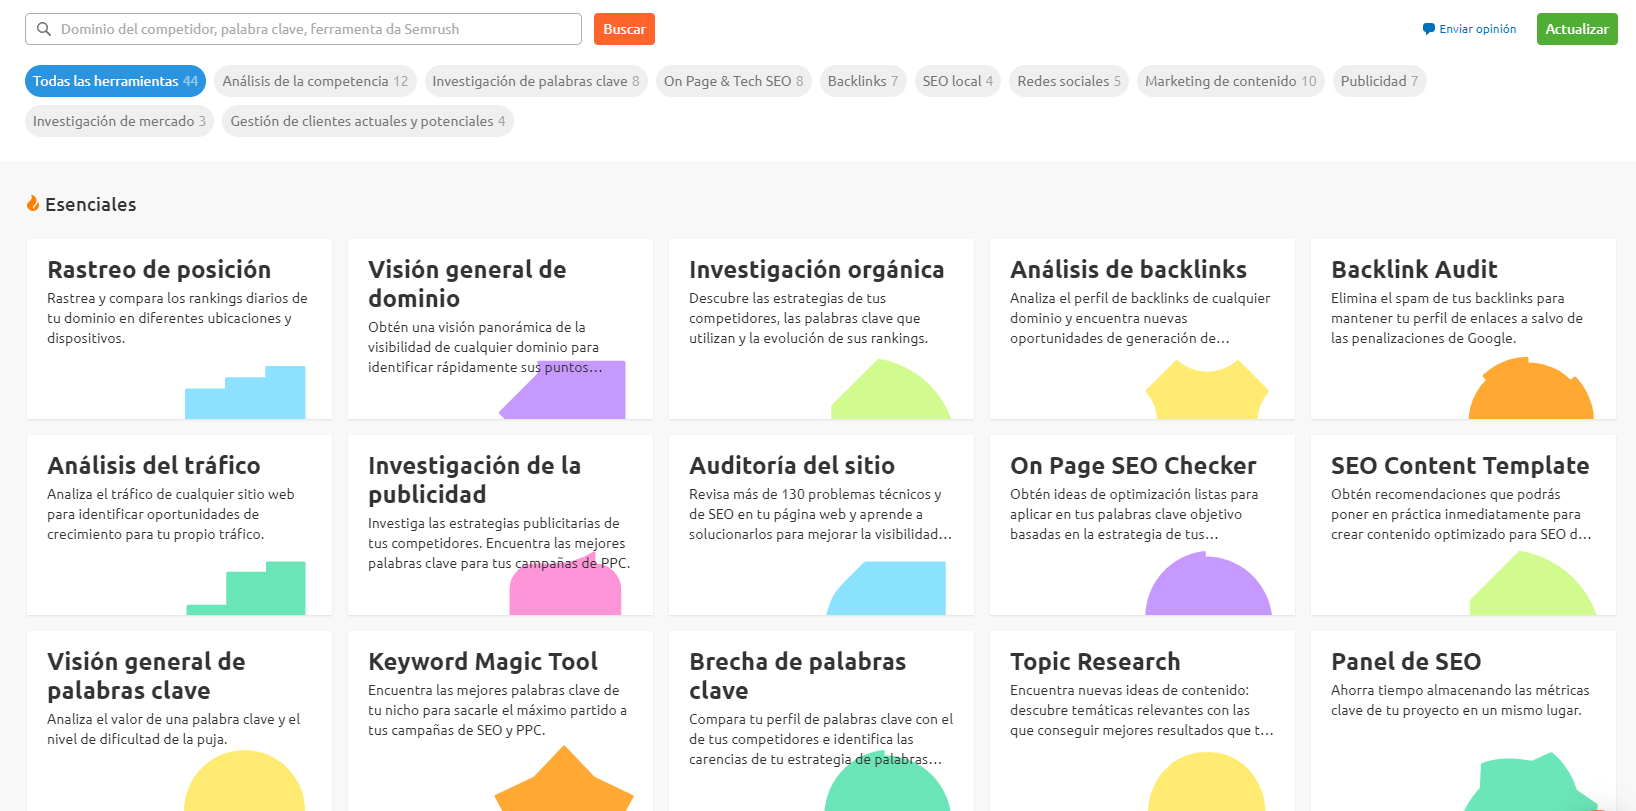This screenshot has width=1636, height=811.
Task: Click the green Actualizar button
Action: (1576, 29)
